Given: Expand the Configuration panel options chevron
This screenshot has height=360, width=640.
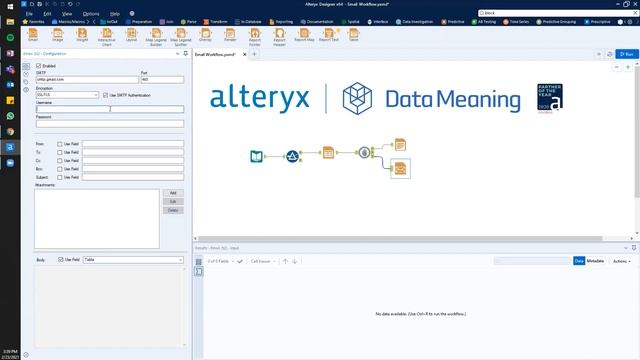Looking at the screenshot, I should tap(178, 53).
